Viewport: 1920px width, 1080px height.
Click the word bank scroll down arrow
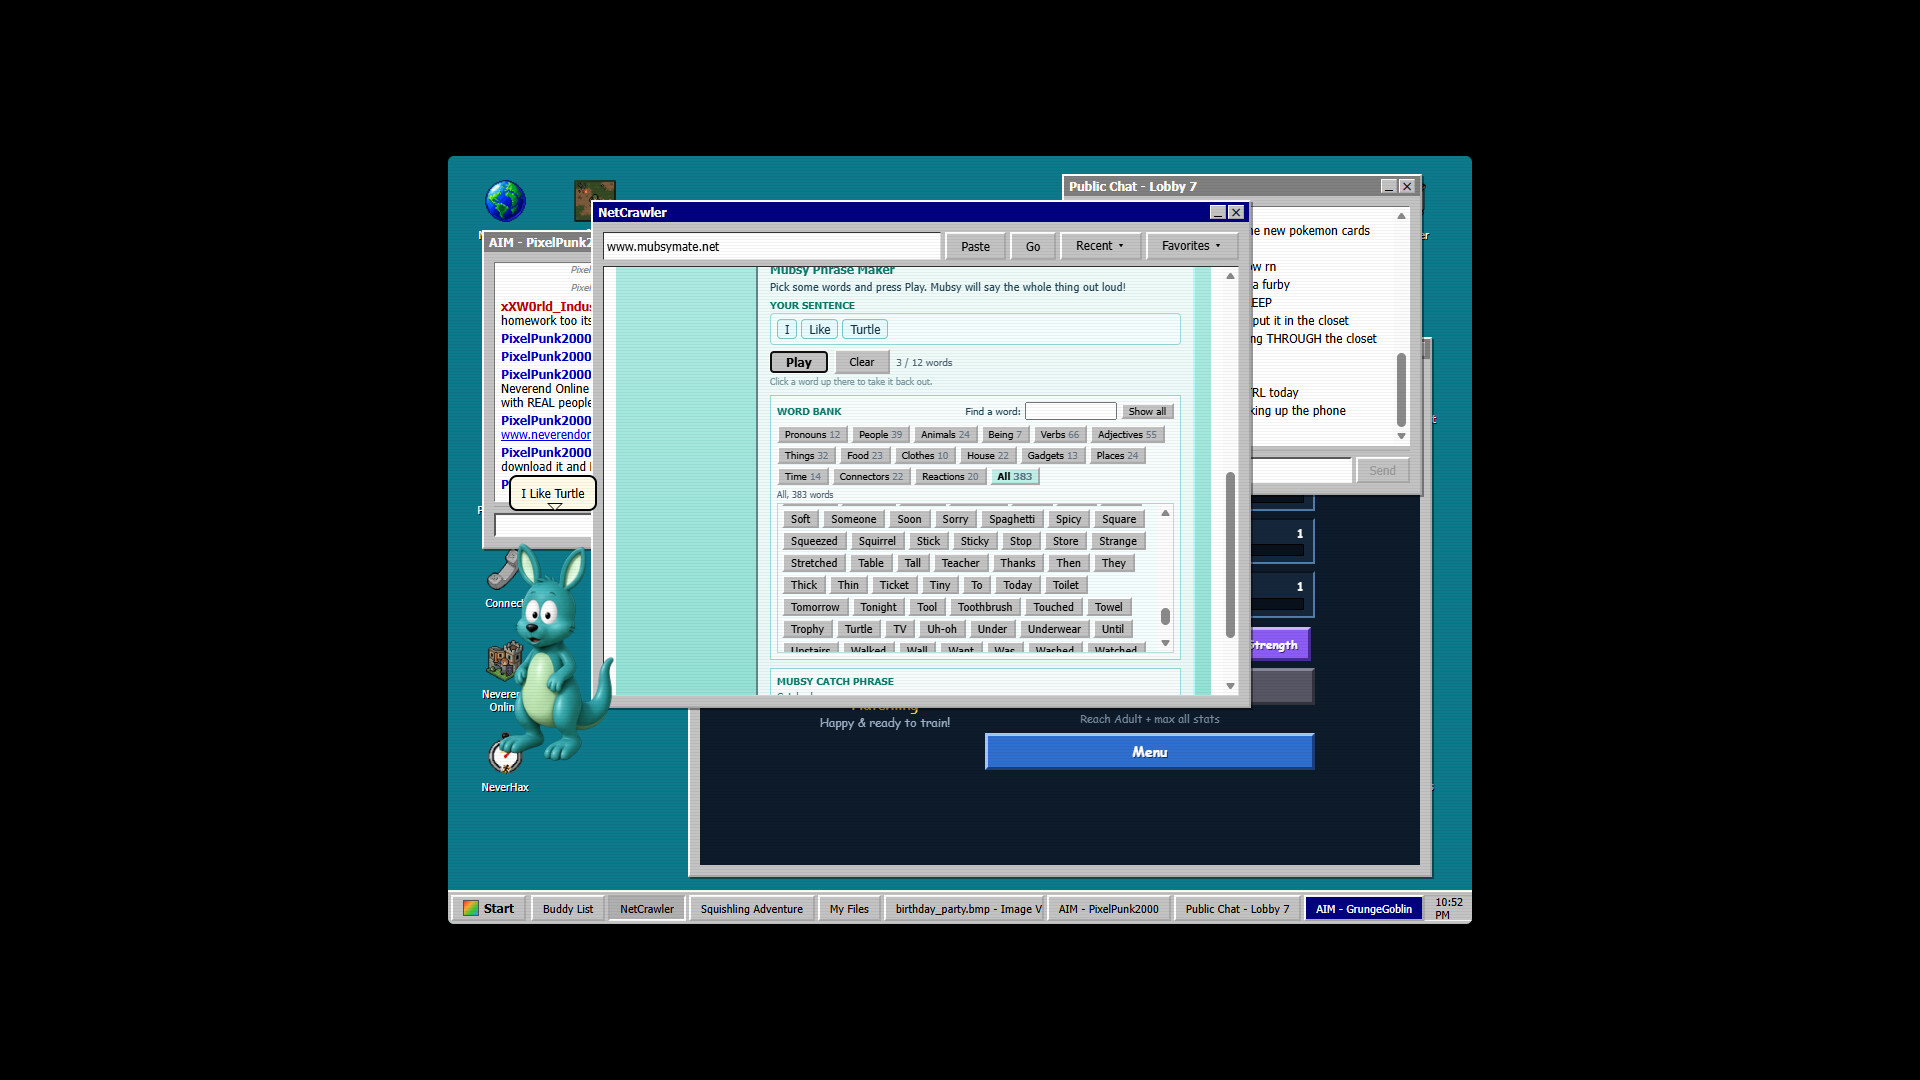(1165, 643)
